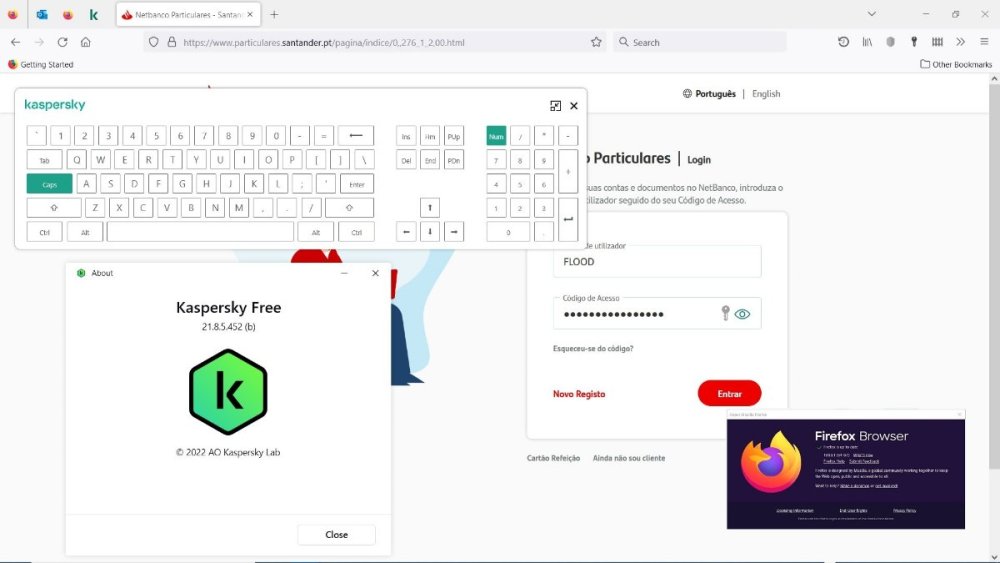Screen dimensions: 1000x563
Task: Switch to pinned Outlook tab
Action: 42,14
